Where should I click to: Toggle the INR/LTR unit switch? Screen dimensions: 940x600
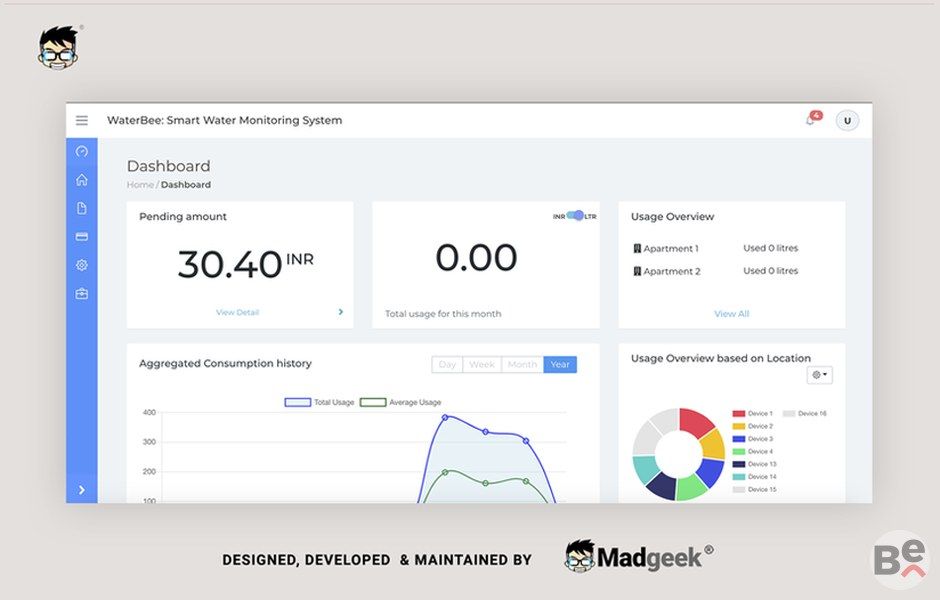pos(575,216)
